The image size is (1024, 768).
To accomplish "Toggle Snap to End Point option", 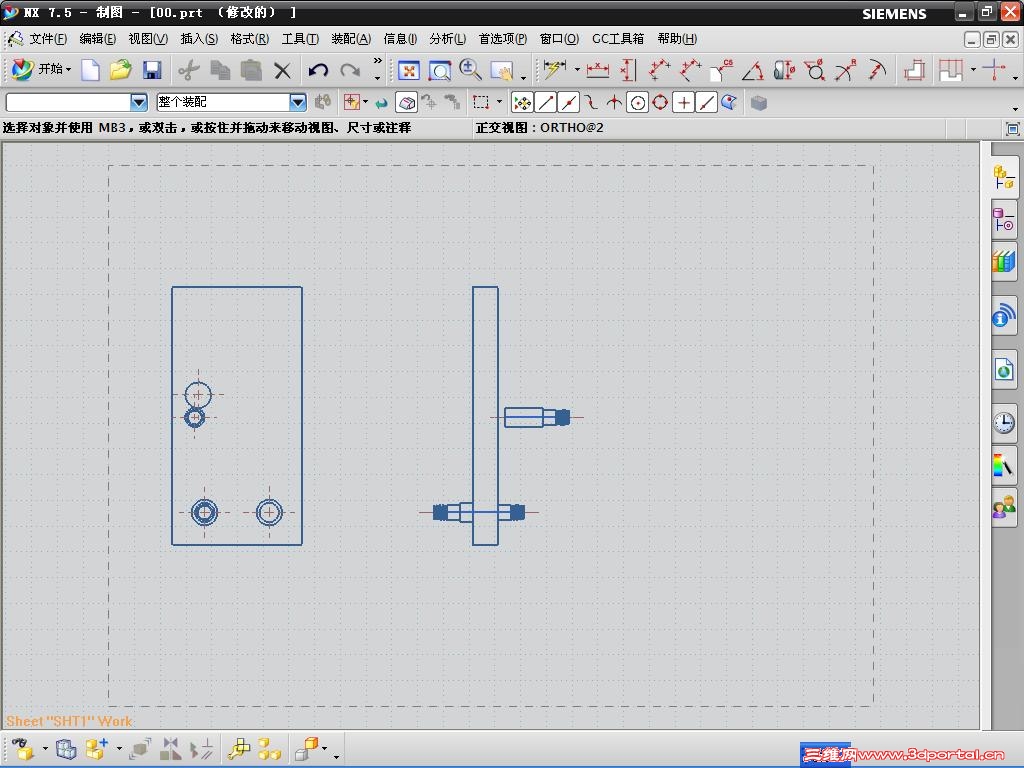I will [545, 103].
